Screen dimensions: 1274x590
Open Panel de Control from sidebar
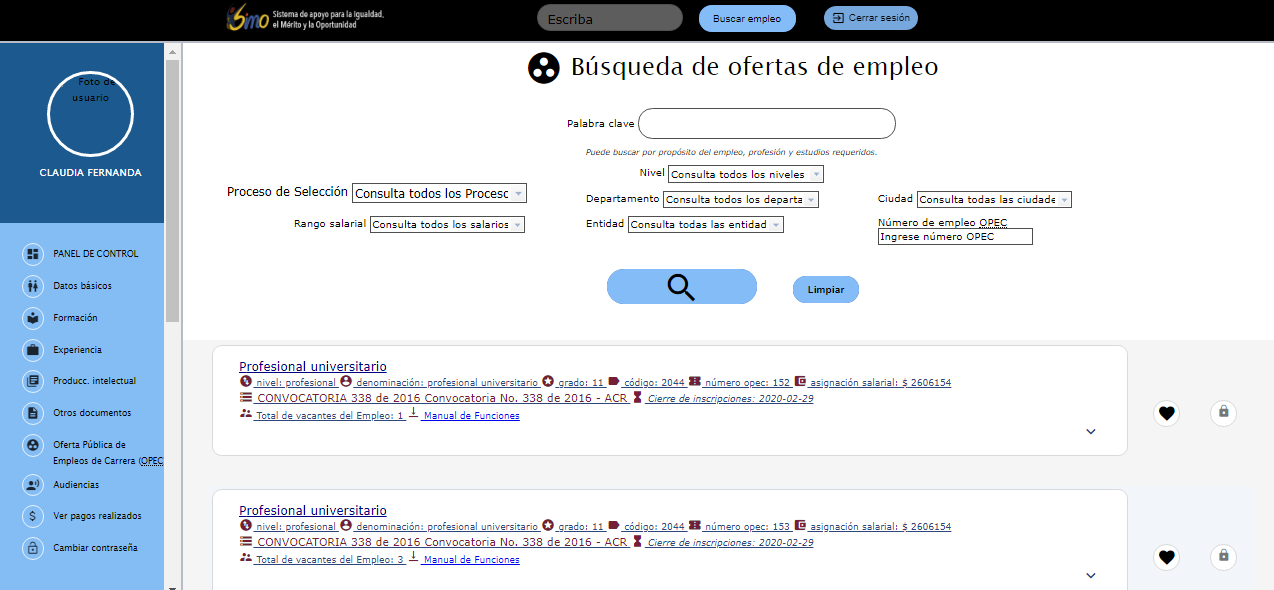point(95,254)
